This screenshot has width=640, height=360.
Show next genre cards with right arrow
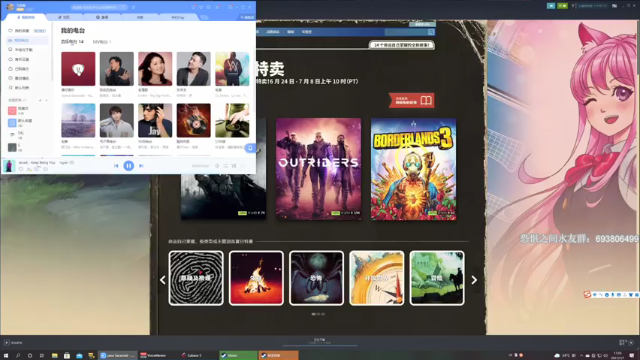point(474,280)
